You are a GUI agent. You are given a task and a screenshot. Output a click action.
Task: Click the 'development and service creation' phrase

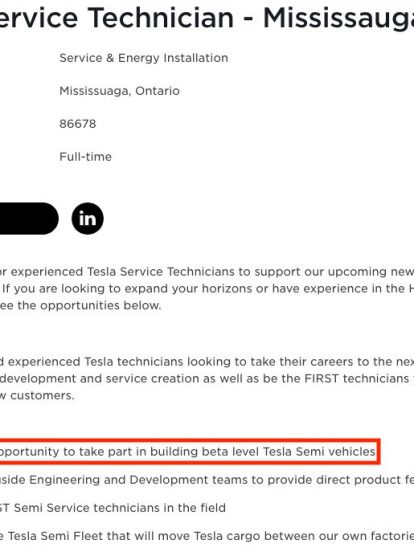click(x=108, y=378)
